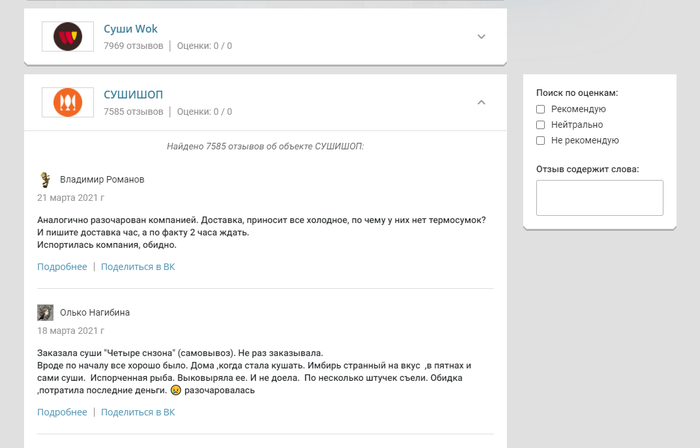
Task: Open Подробнее under Олько Нагибина's review
Action: pos(62,412)
